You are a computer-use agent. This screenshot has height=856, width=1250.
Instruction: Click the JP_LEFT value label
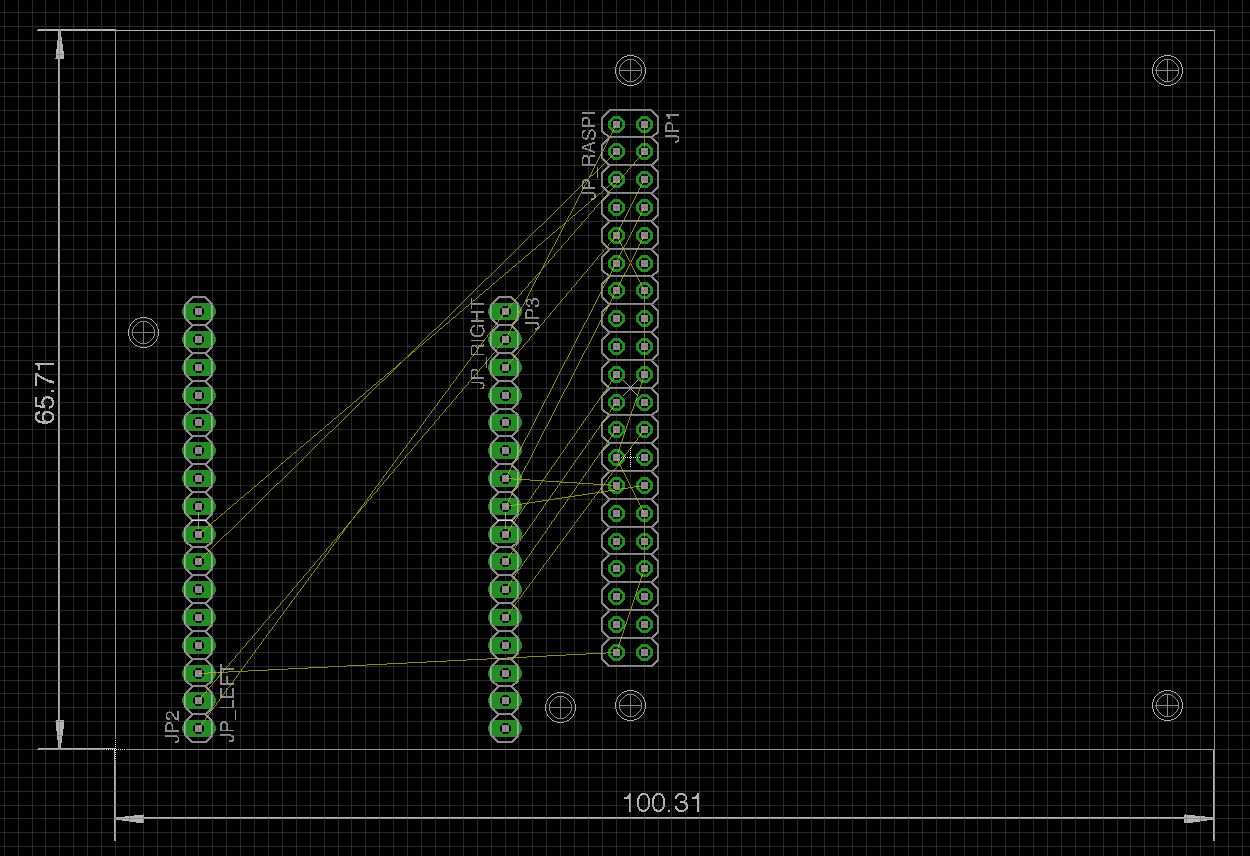228,704
